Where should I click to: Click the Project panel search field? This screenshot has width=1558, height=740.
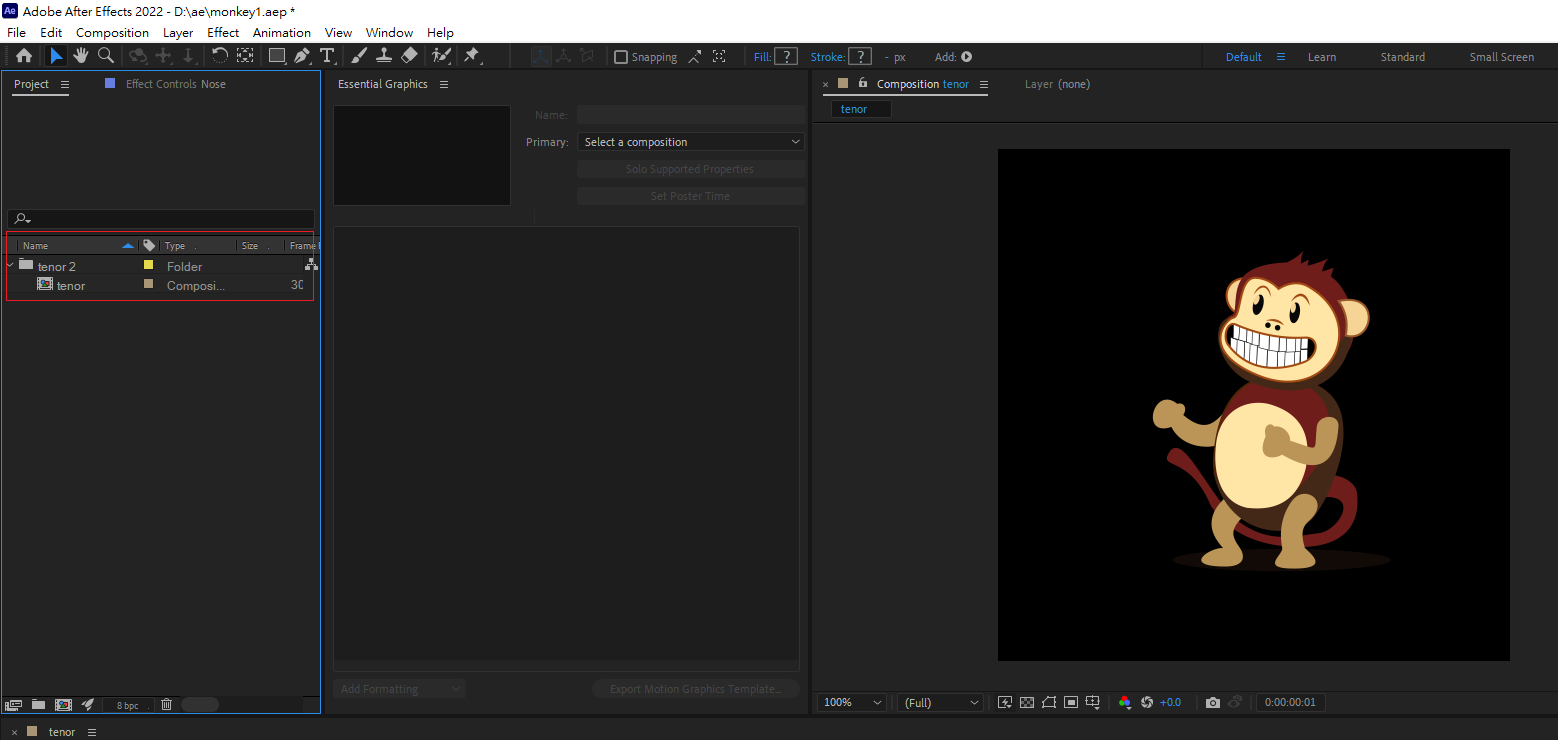pos(165,219)
